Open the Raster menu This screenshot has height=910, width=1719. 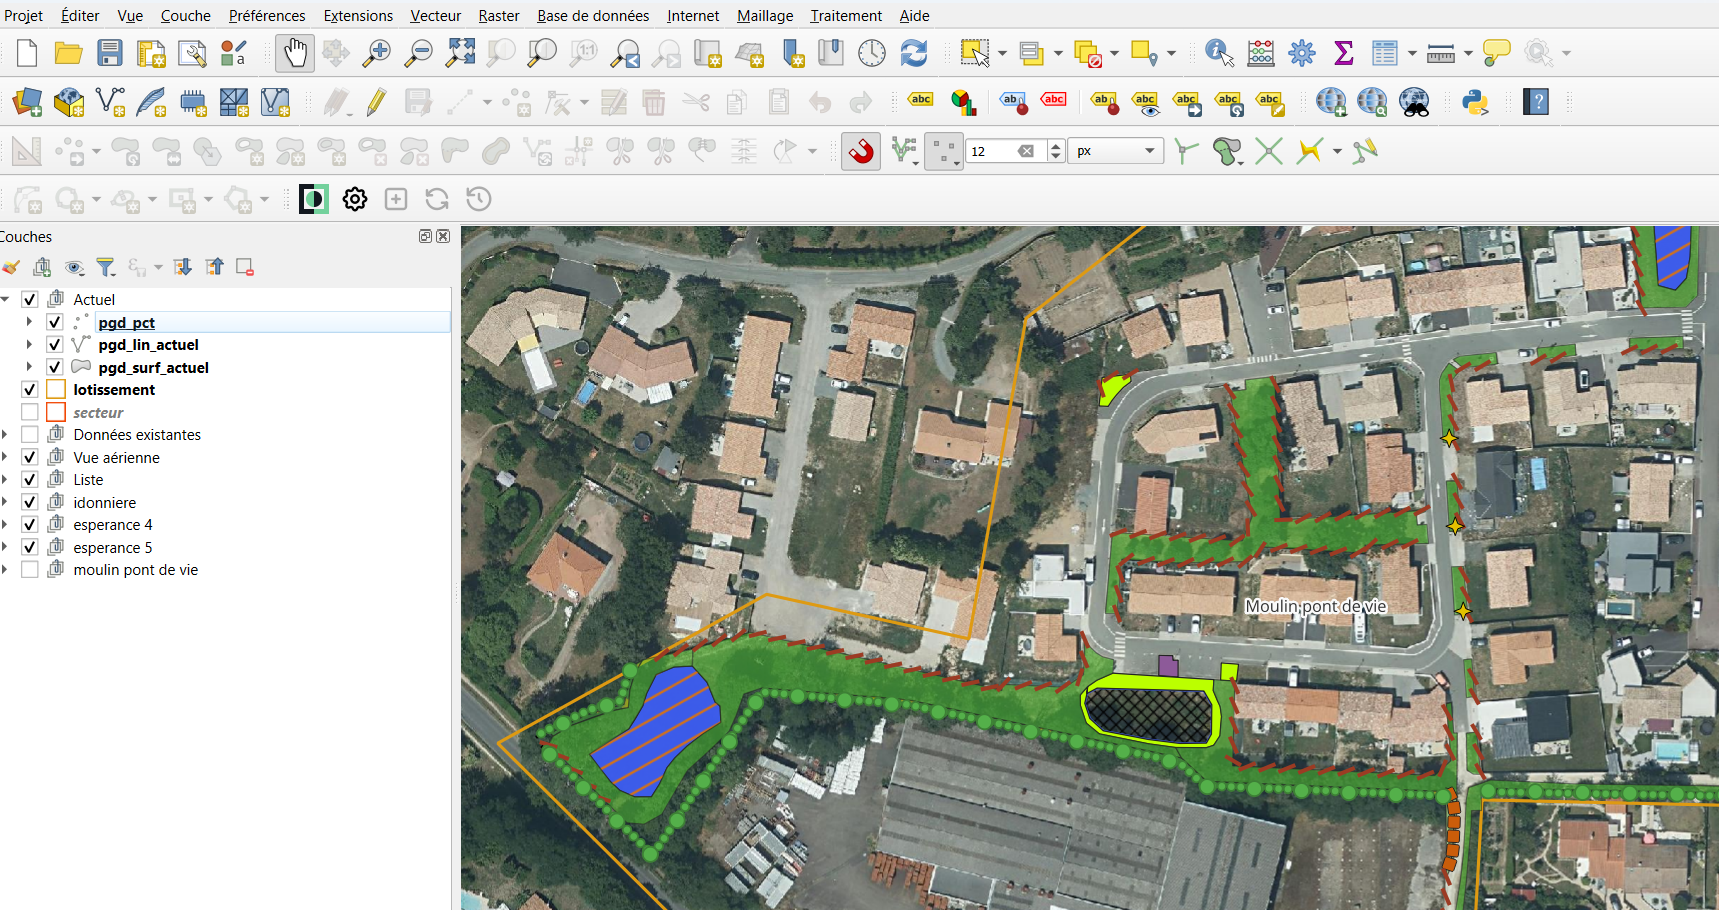[498, 15]
